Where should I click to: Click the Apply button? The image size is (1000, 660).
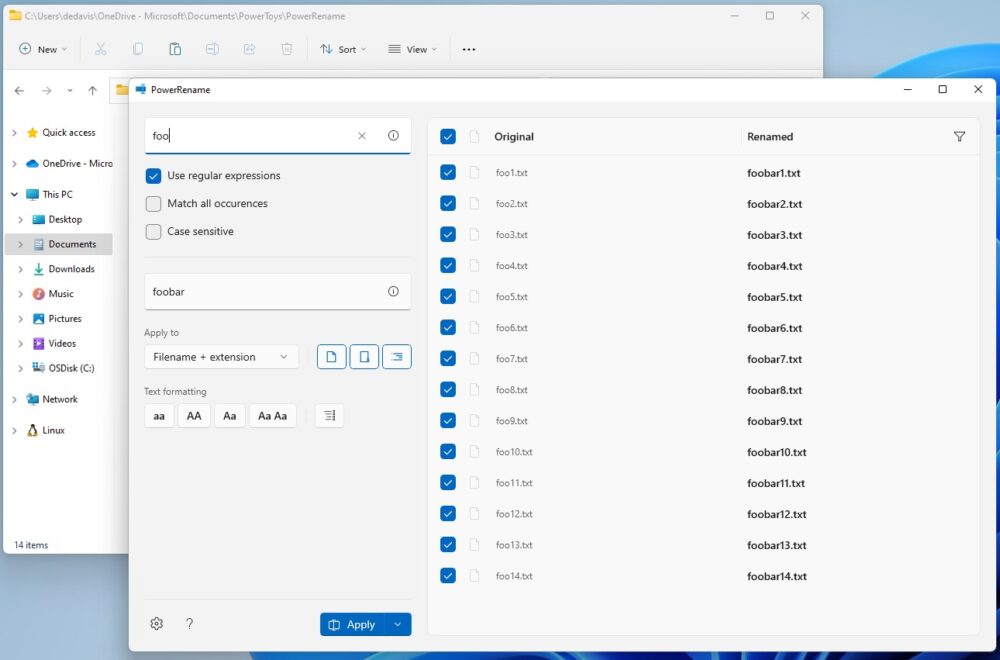[x=351, y=625]
